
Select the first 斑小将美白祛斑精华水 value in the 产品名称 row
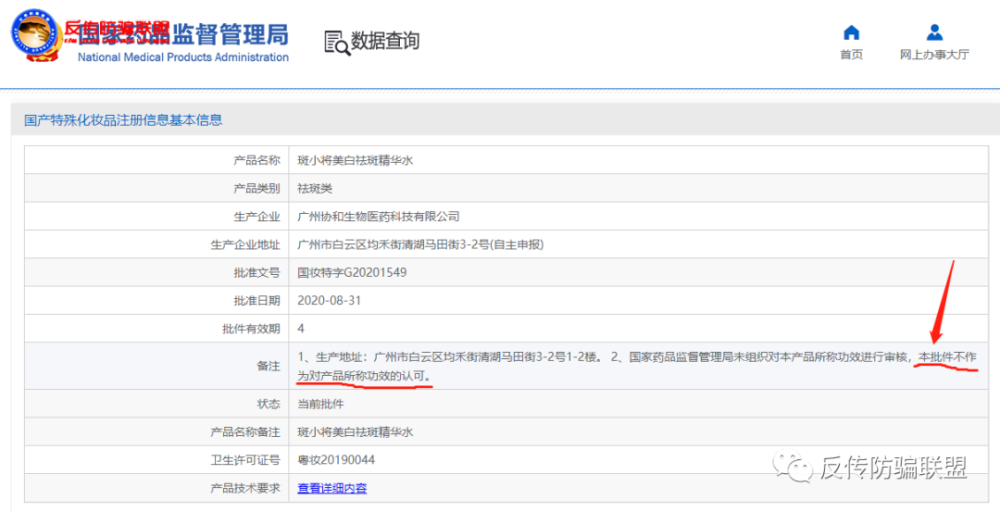pyautogui.click(x=355, y=161)
